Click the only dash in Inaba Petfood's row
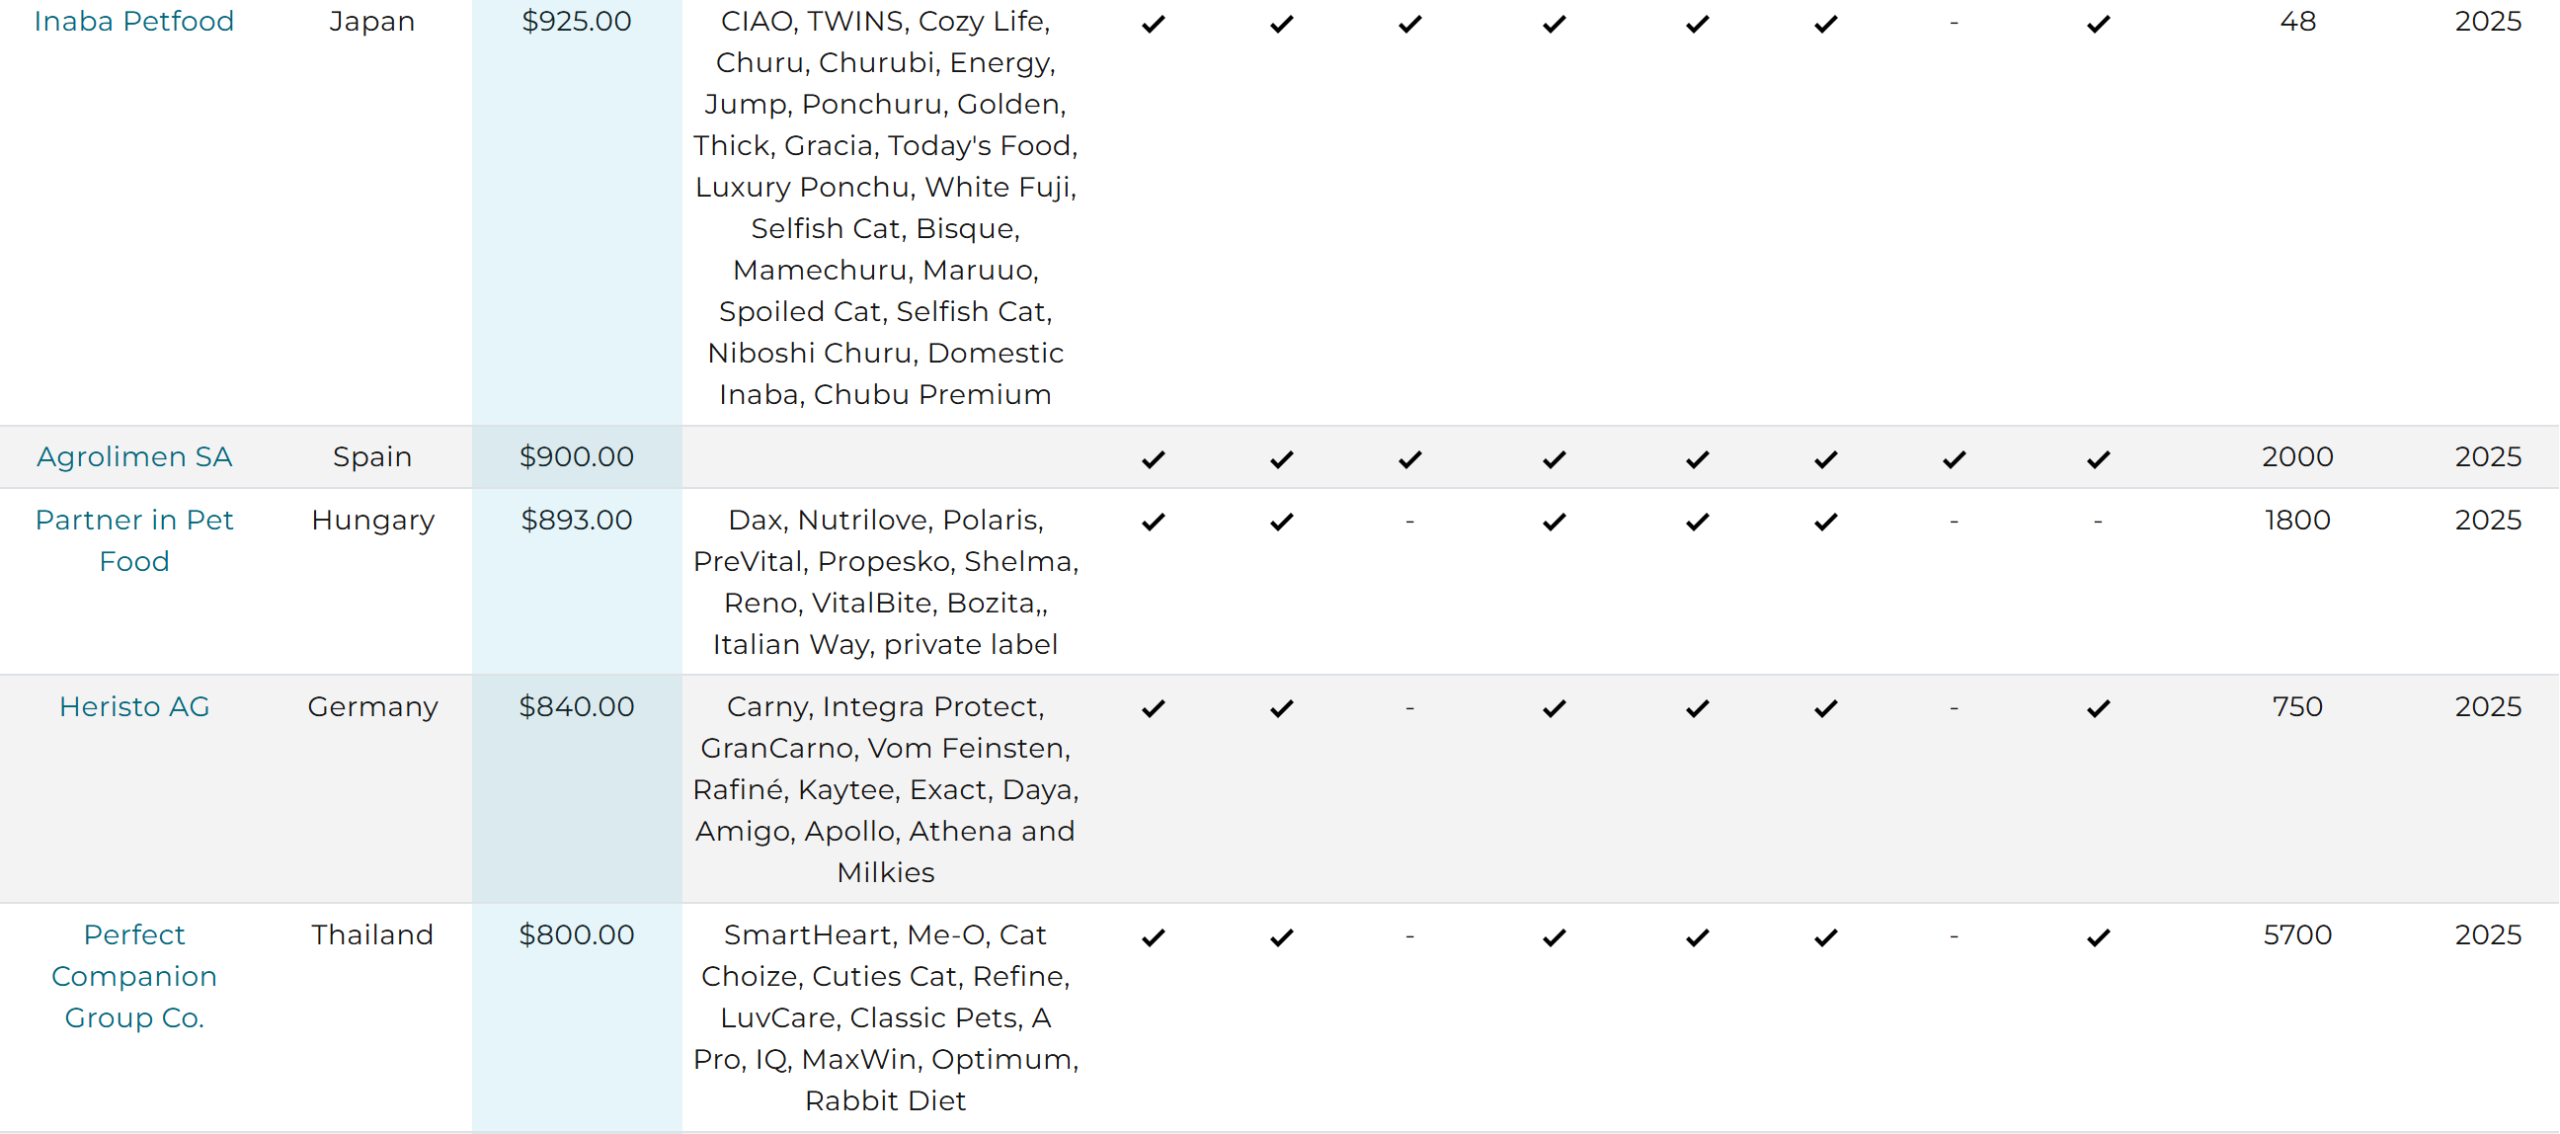This screenshot has width=2560, height=1134. 1954,23
